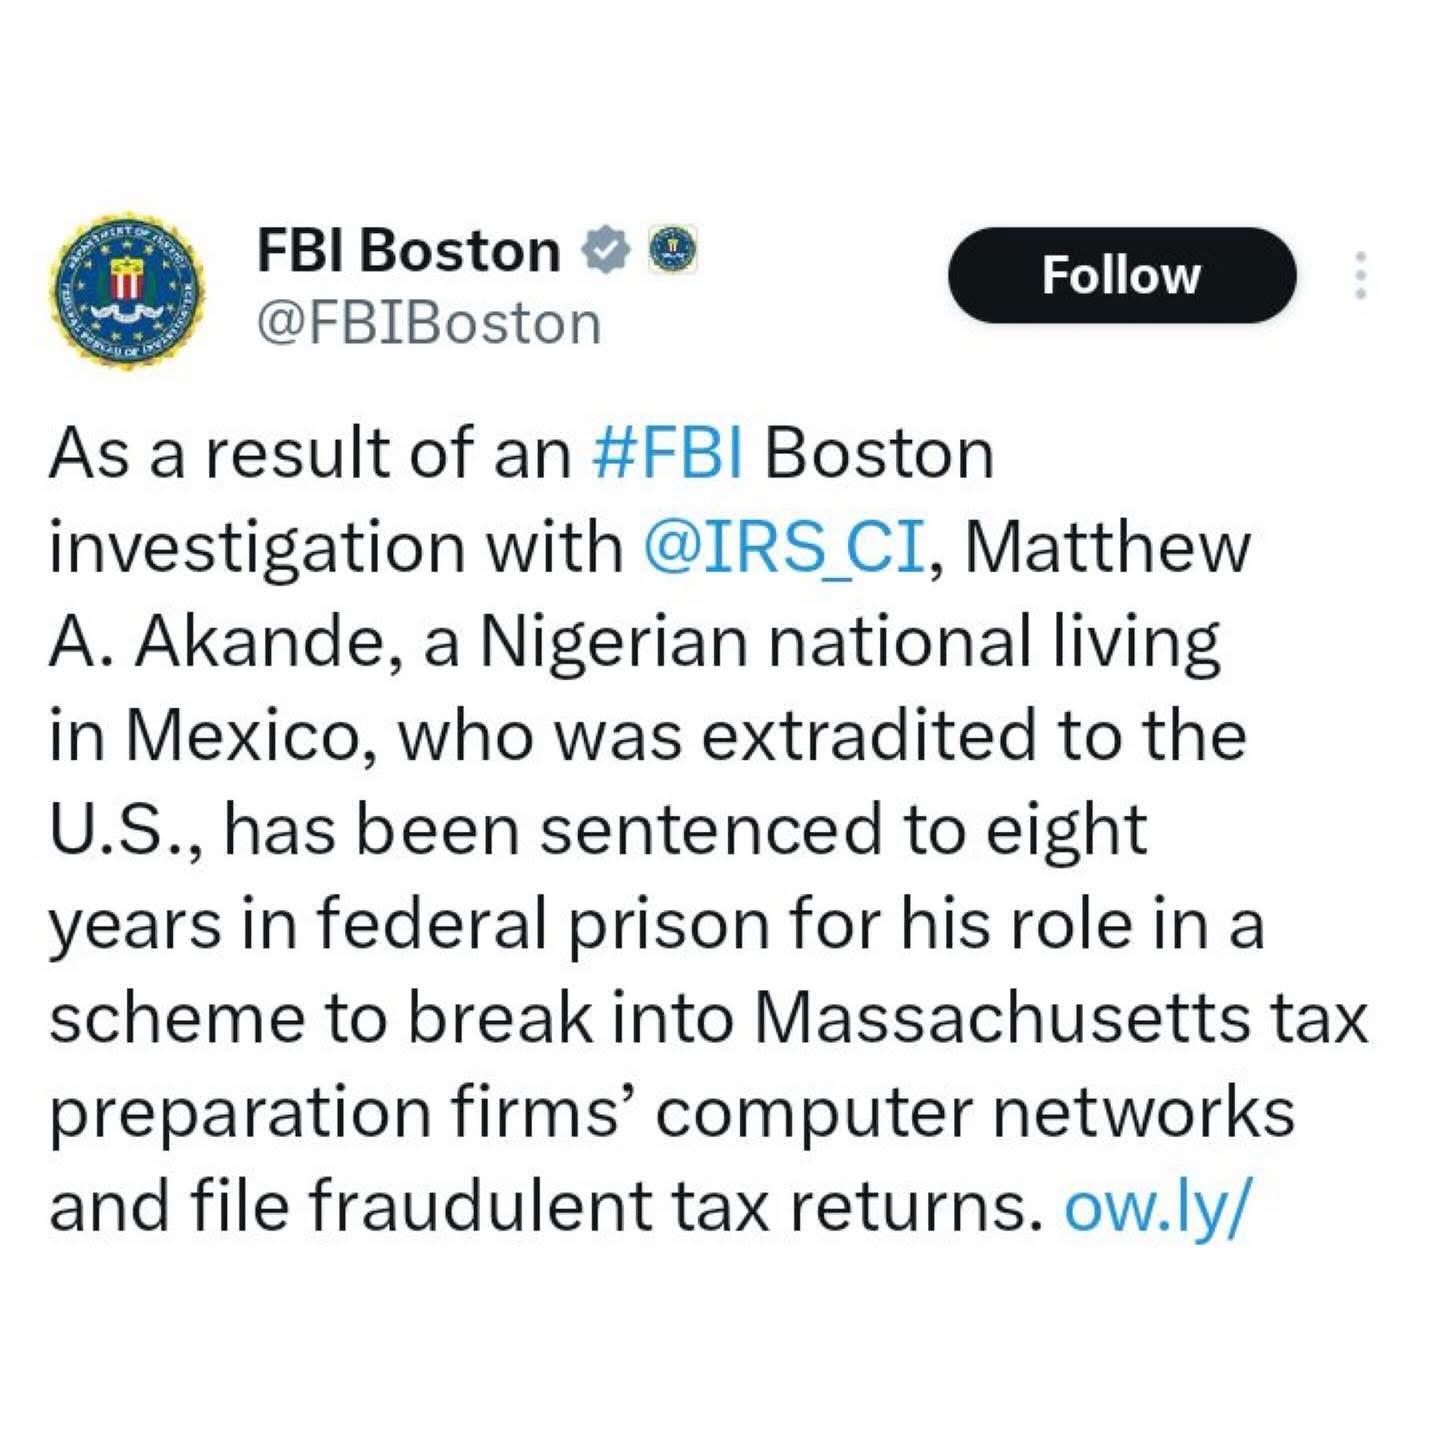Open the three-dot more options menu
Screen dimensions: 1440x1440
click(x=1359, y=275)
